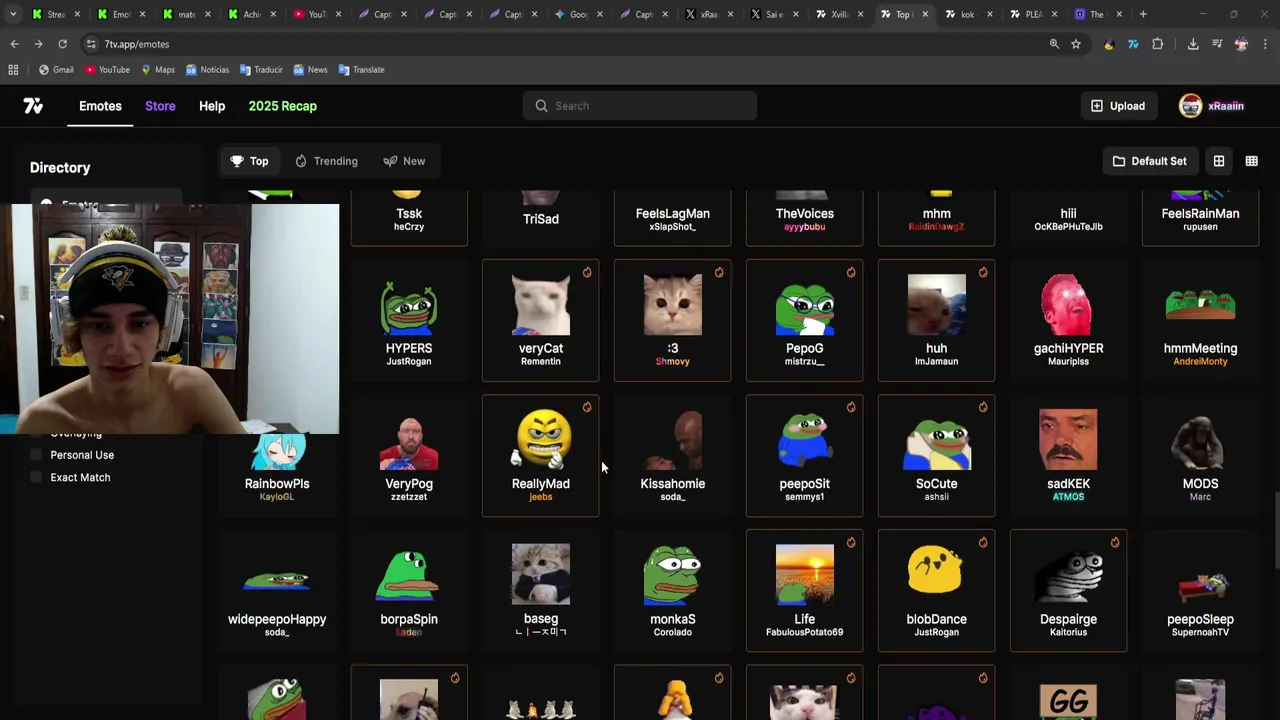Open the HYPERS emote
Viewport: 1280px width, 720px height.
(409, 320)
